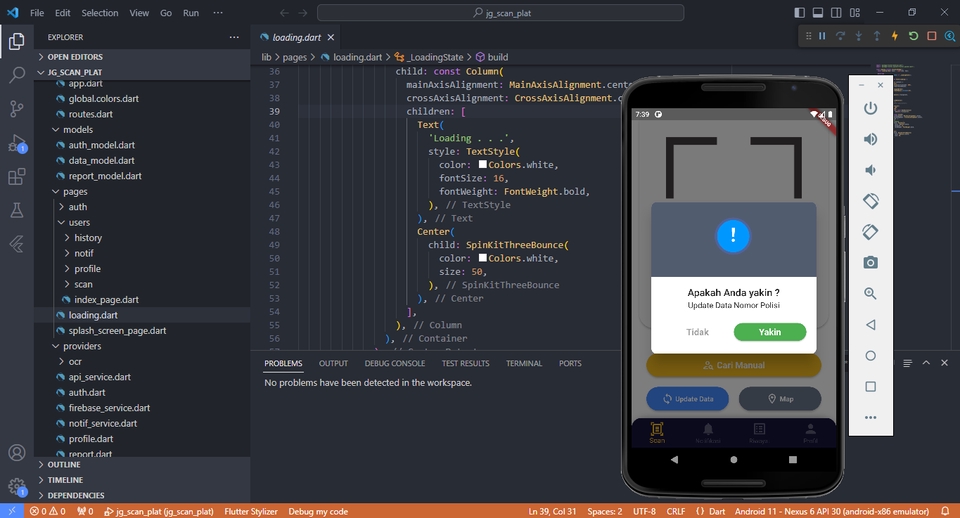Screen dimensions: 960x518
Task: Click emulator home circle button
Action: point(870,356)
